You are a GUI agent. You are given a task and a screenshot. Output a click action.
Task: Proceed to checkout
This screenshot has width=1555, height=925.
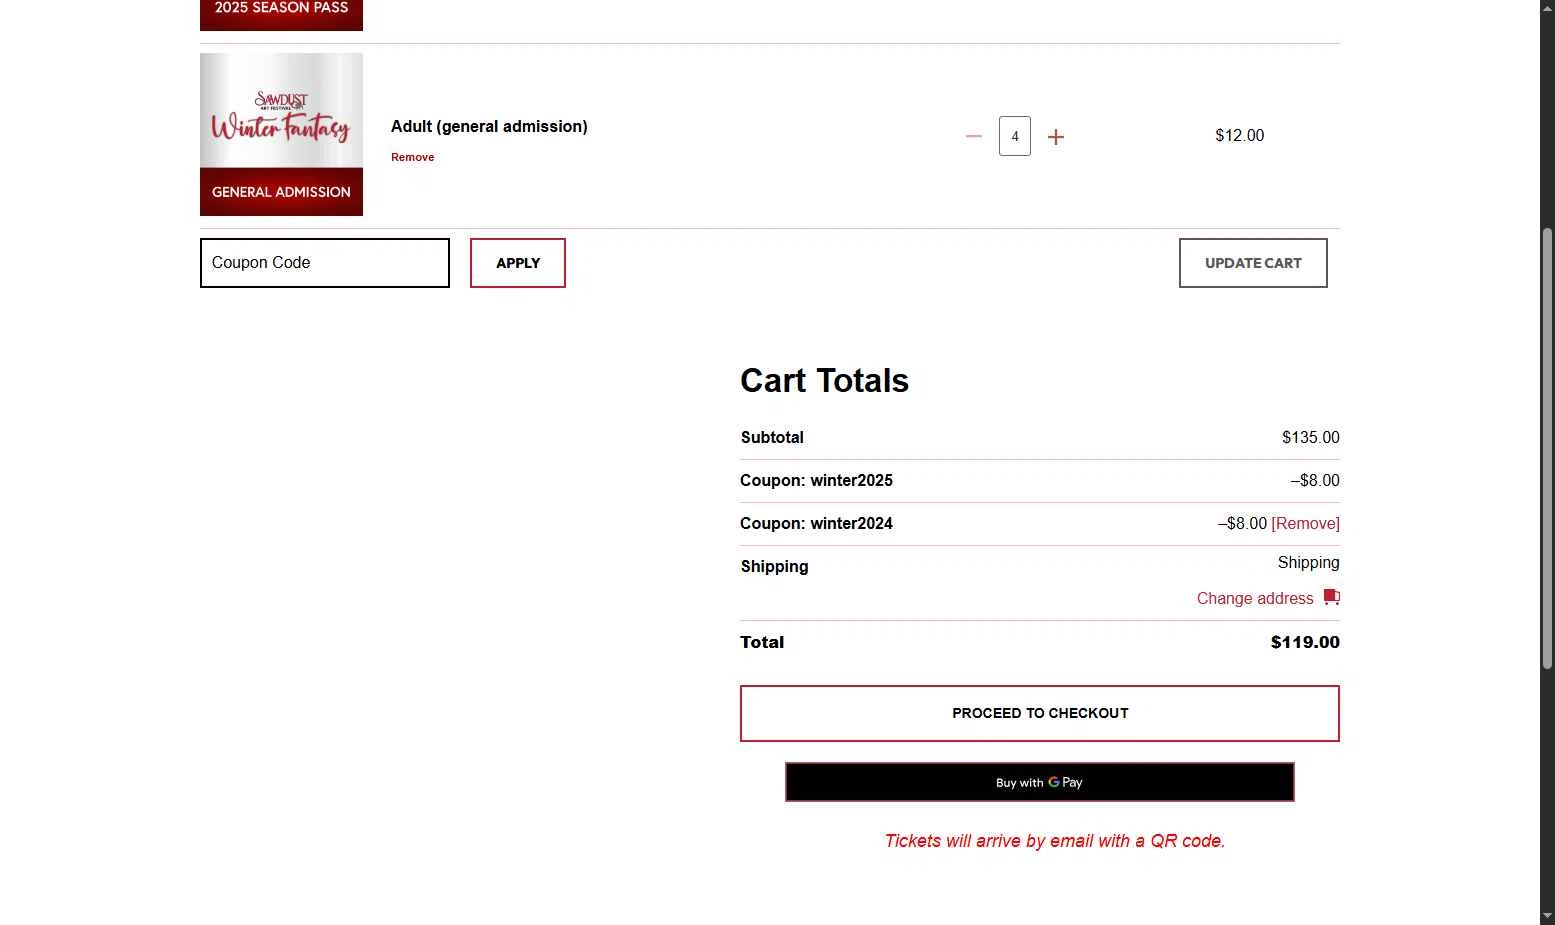coord(1040,713)
